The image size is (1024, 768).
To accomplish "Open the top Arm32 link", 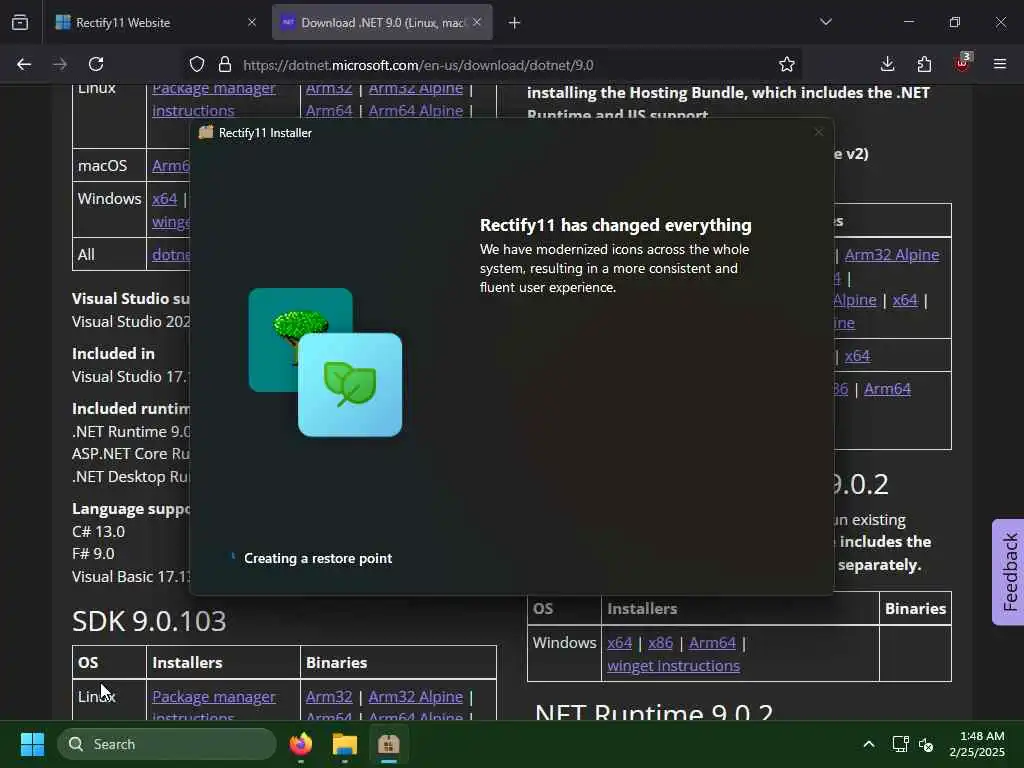I will [x=329, y=88].
